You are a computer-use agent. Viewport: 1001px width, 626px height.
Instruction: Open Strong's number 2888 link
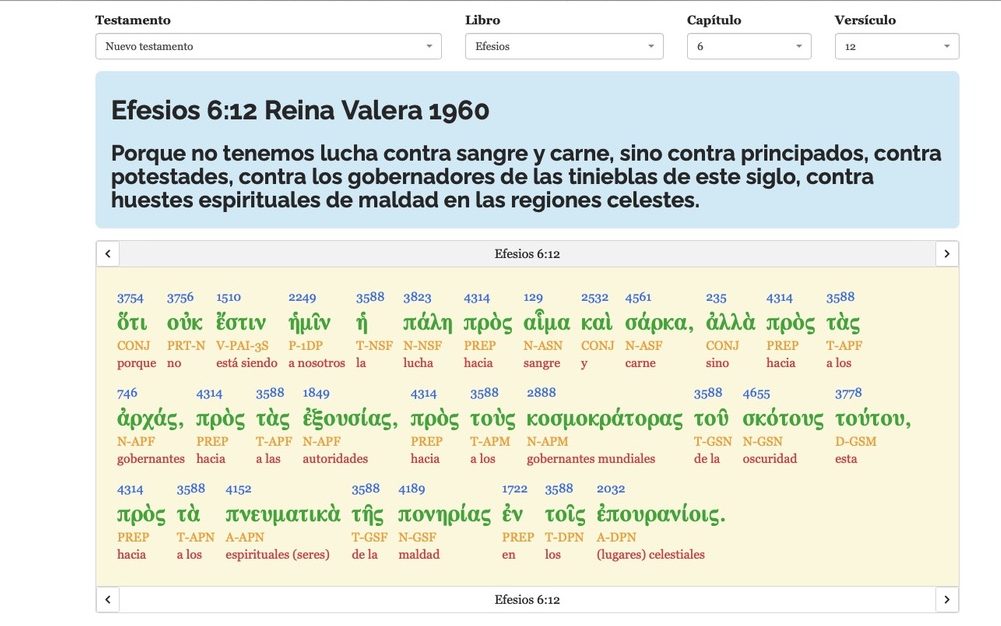(x=541, y=393)
